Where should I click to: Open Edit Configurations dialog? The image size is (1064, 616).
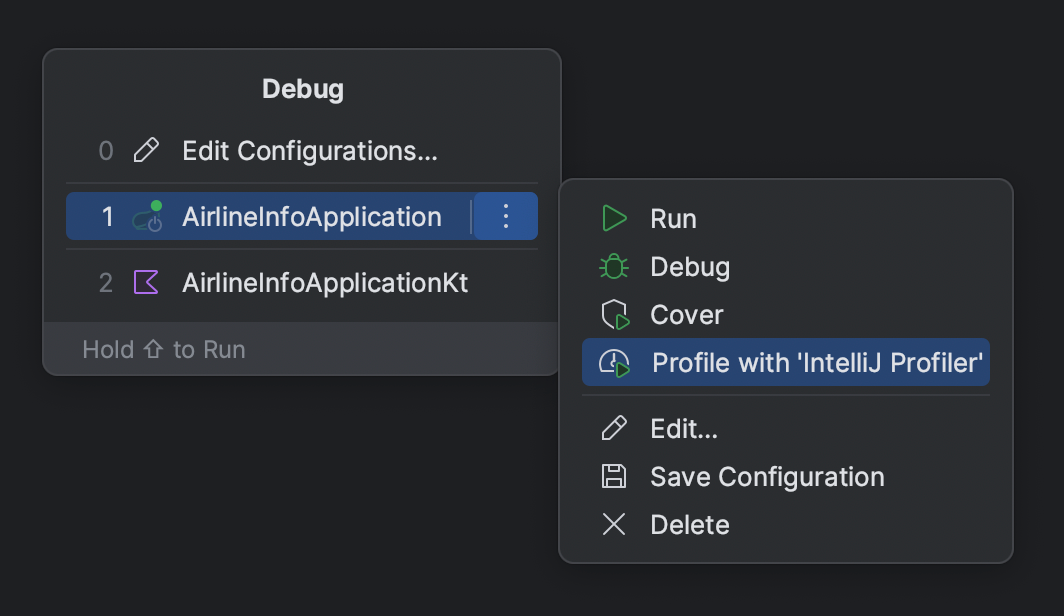tap(310, 150)
